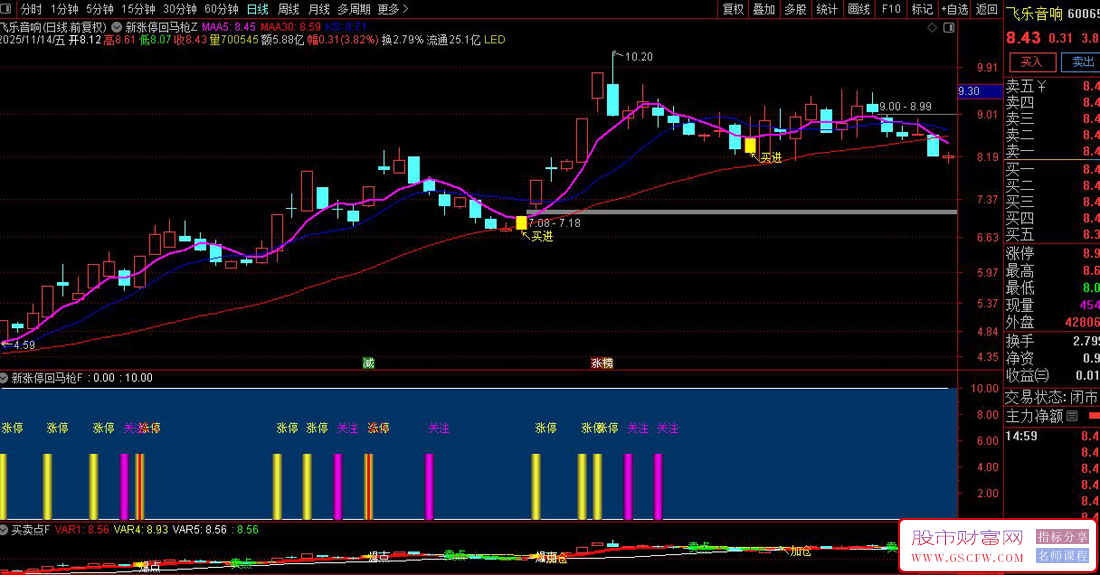Click the 额5.88亿 turnover amount text

pyautogui.click(x=282, y=40)
